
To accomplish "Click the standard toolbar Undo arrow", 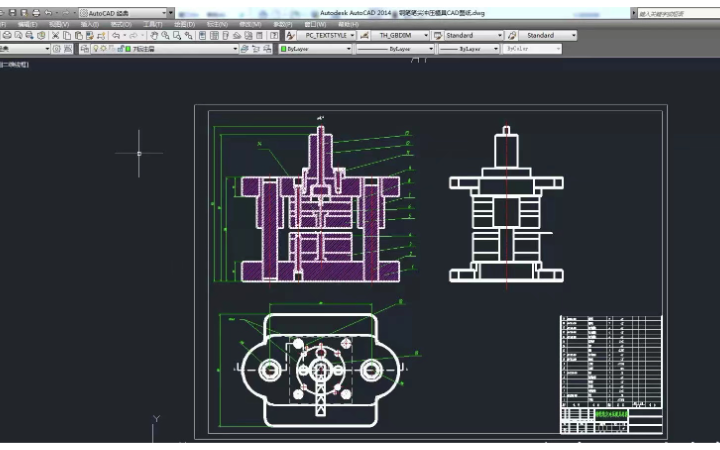I will pyautogui.click(x=116, y=35).
